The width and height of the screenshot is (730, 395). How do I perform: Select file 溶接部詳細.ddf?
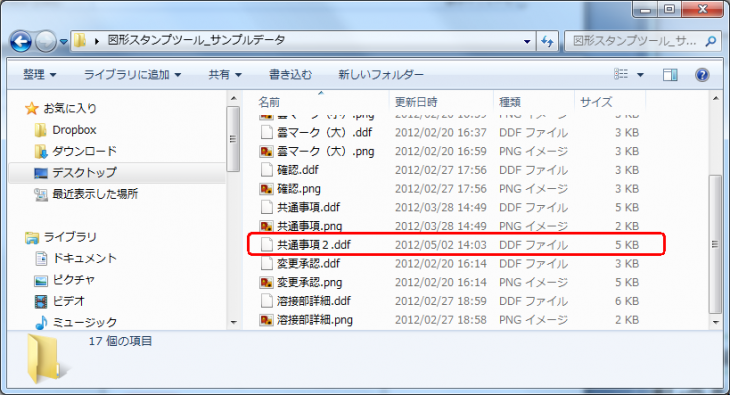[314, 301]
